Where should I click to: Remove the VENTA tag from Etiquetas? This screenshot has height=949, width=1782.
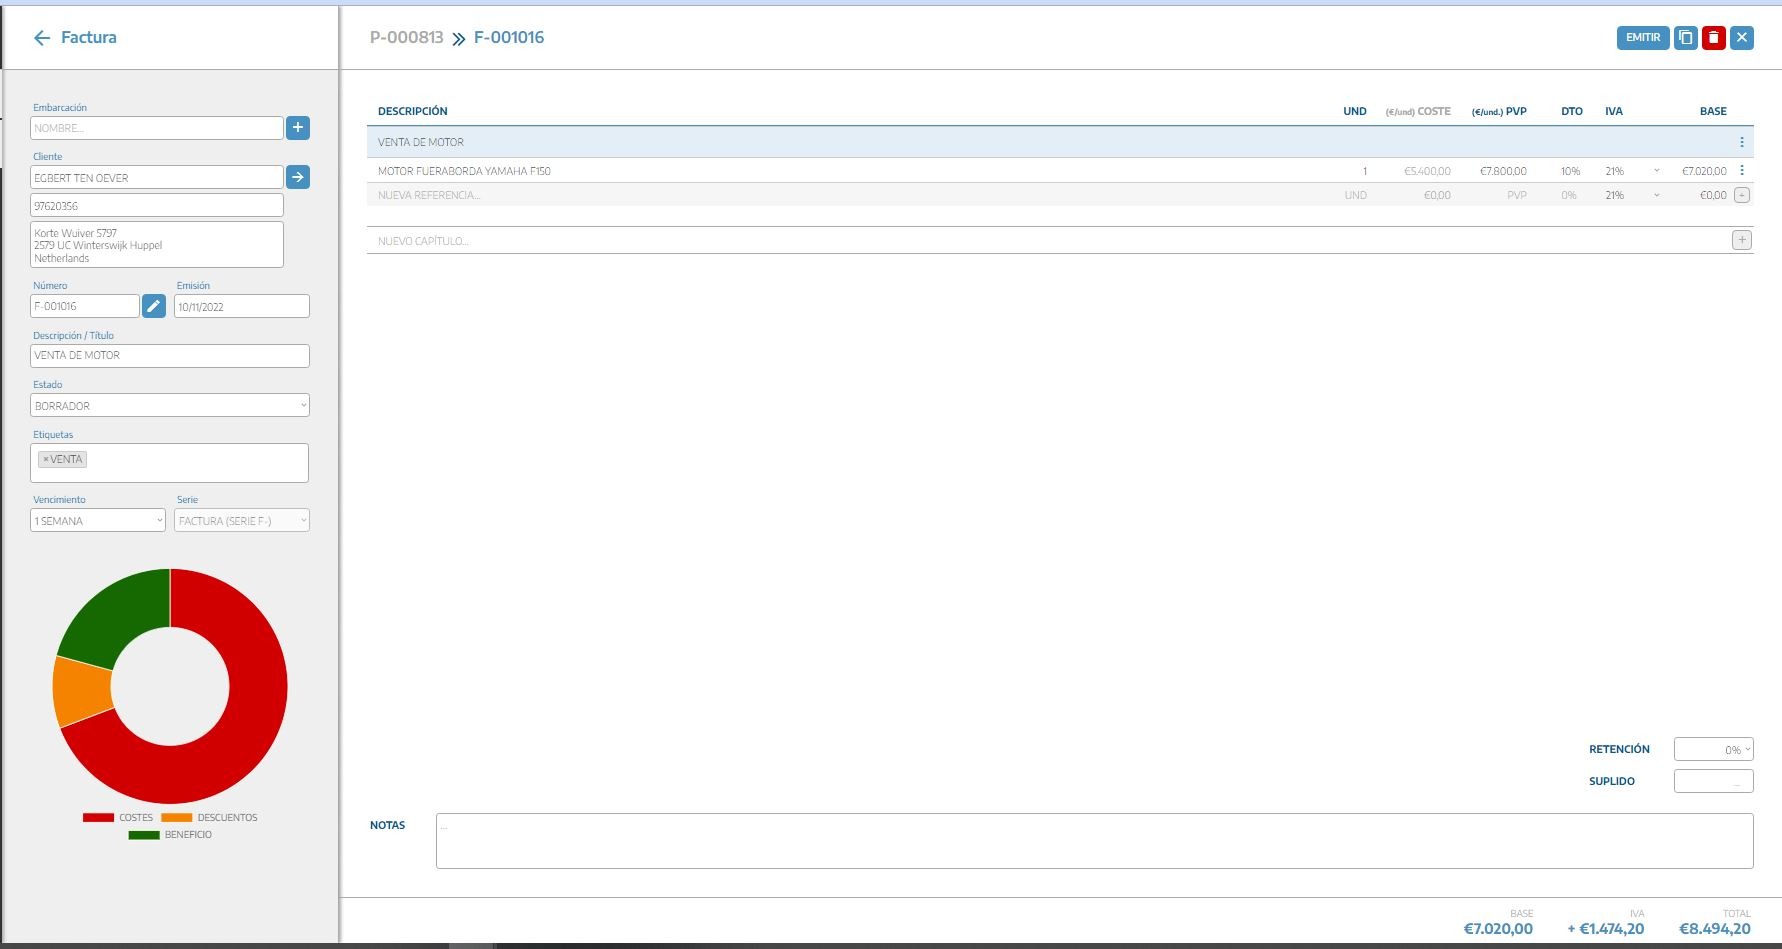point(45,459)
